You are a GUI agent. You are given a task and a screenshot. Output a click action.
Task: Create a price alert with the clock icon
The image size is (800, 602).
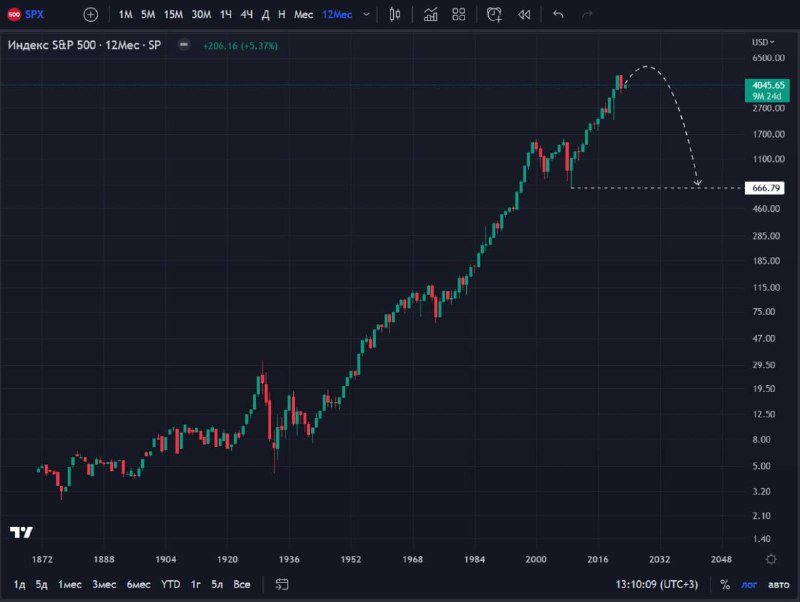click(x=494, y=15)
